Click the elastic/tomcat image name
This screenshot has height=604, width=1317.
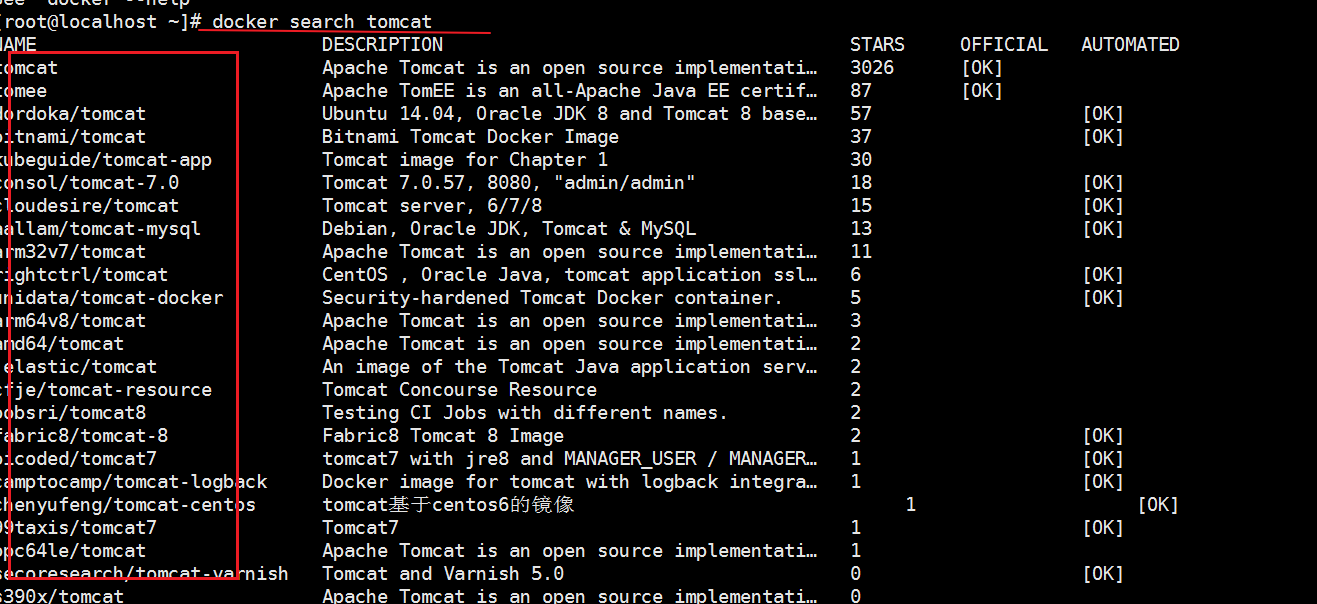pos(78,367)
